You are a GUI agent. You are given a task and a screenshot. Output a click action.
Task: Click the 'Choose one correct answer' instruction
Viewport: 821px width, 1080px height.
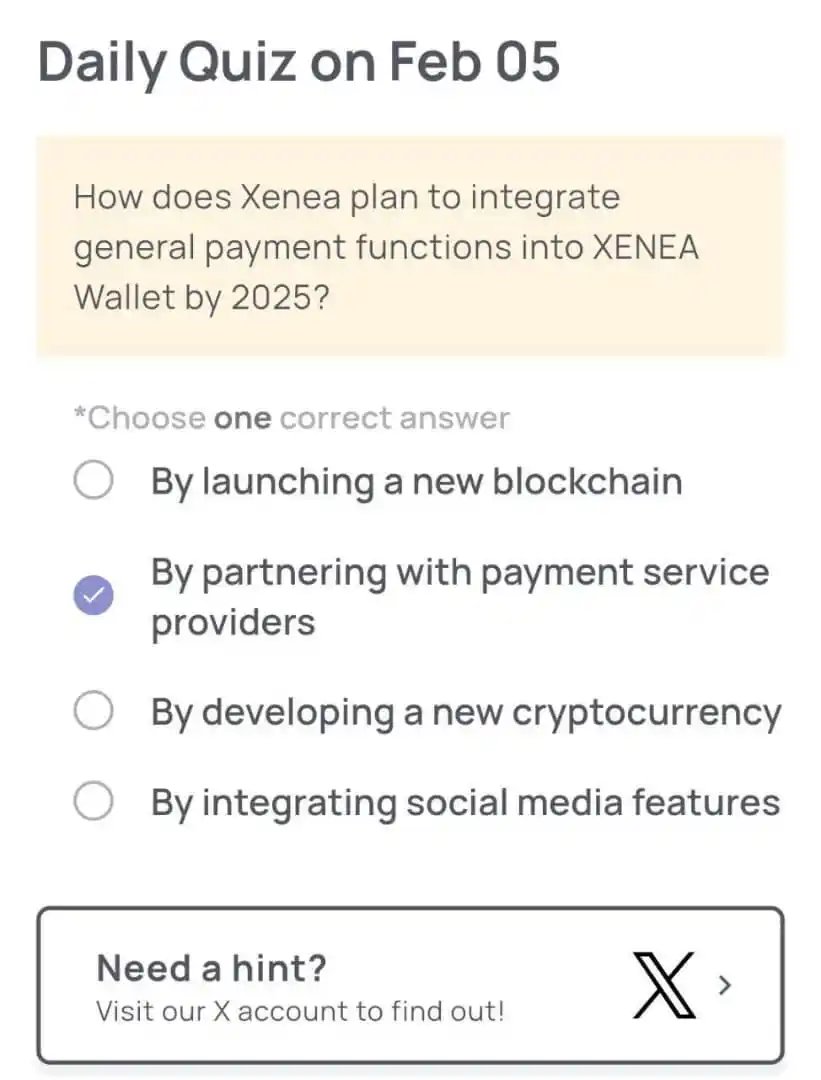pos(292,418)
